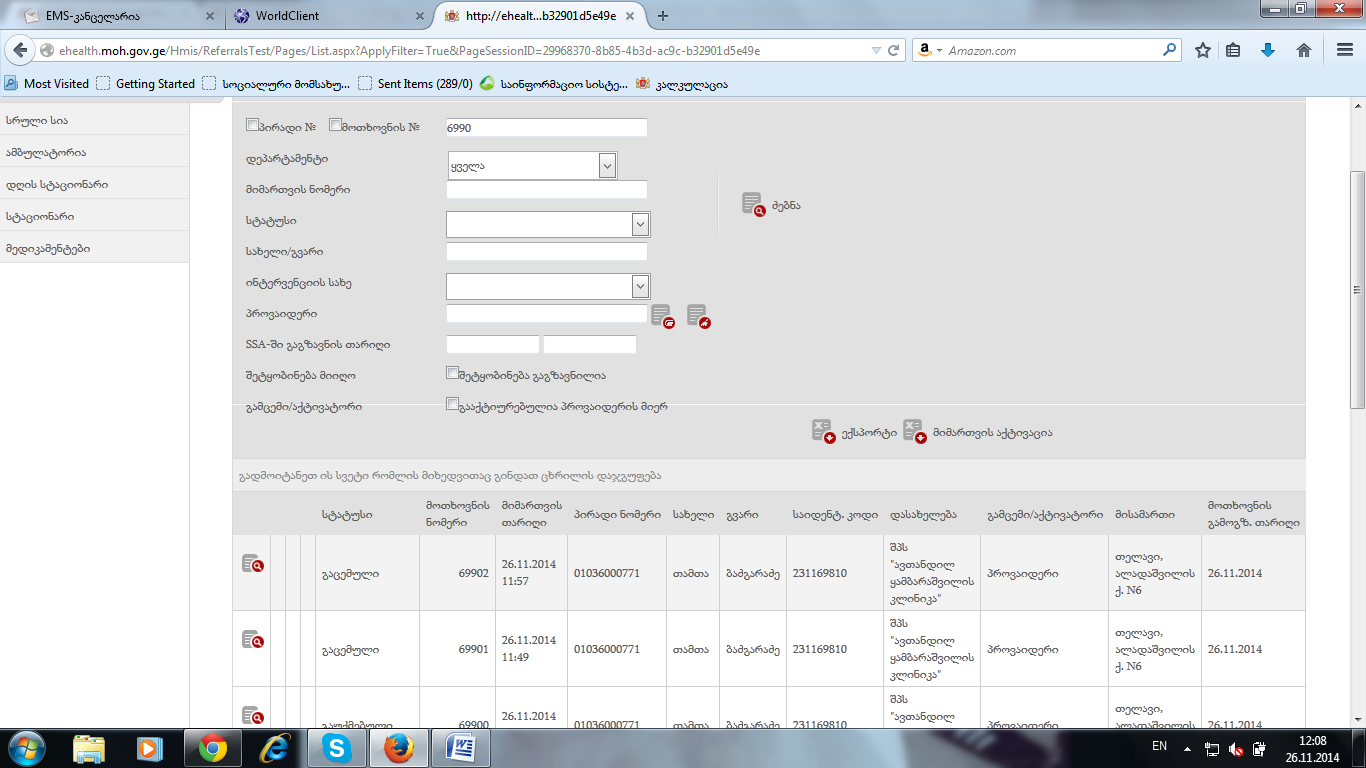1366x768 pixels.
Task: Click the მიმართვის აქტივაცია icon
Action: (914, 432)
